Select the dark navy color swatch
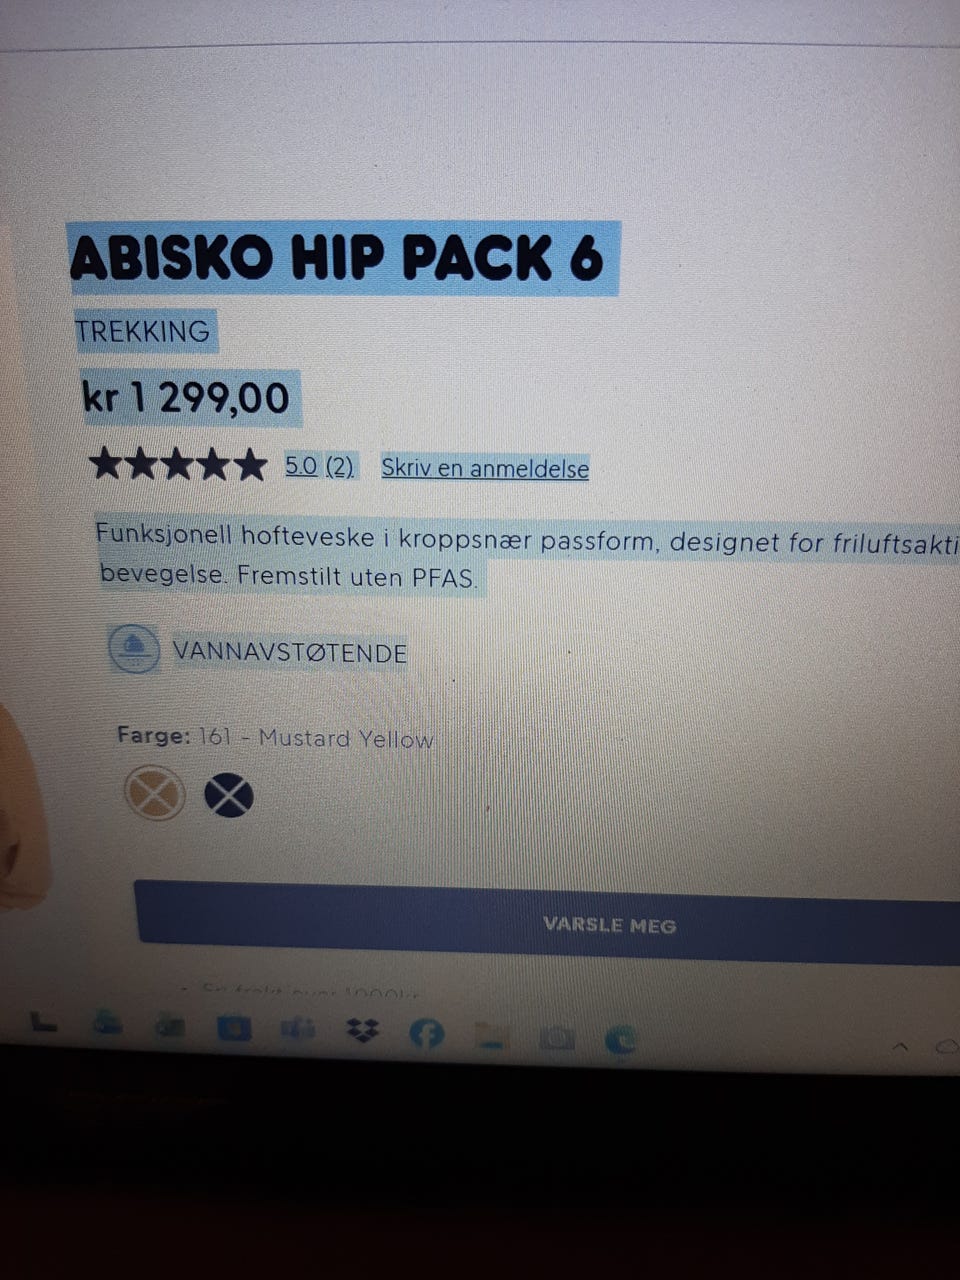This screenshot has height=1280, width=960. 229,797
